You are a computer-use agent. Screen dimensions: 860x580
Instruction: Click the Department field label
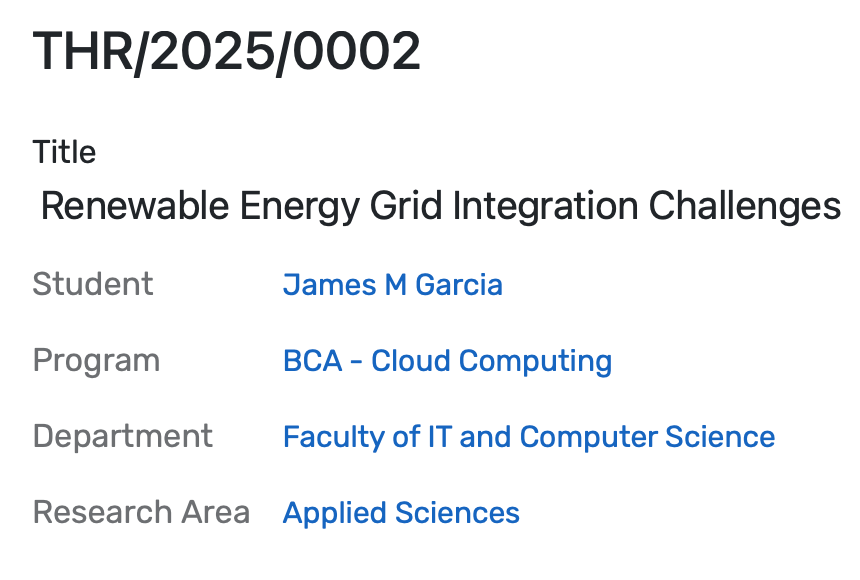[122, 437]
